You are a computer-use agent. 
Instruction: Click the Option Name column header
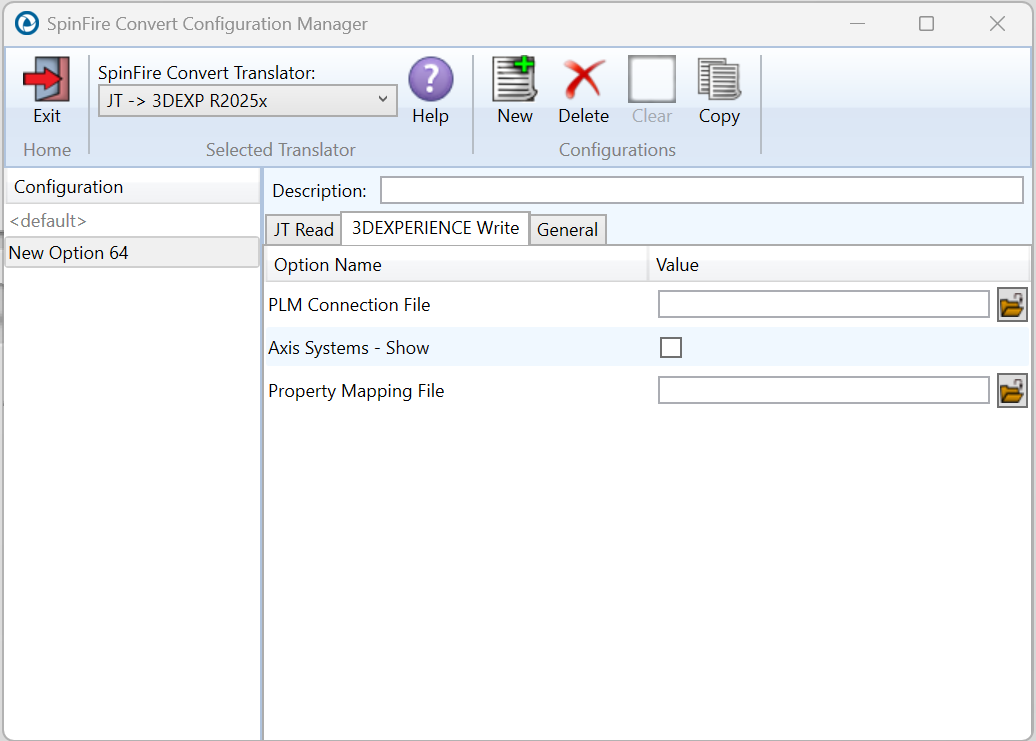pos(457,265)
